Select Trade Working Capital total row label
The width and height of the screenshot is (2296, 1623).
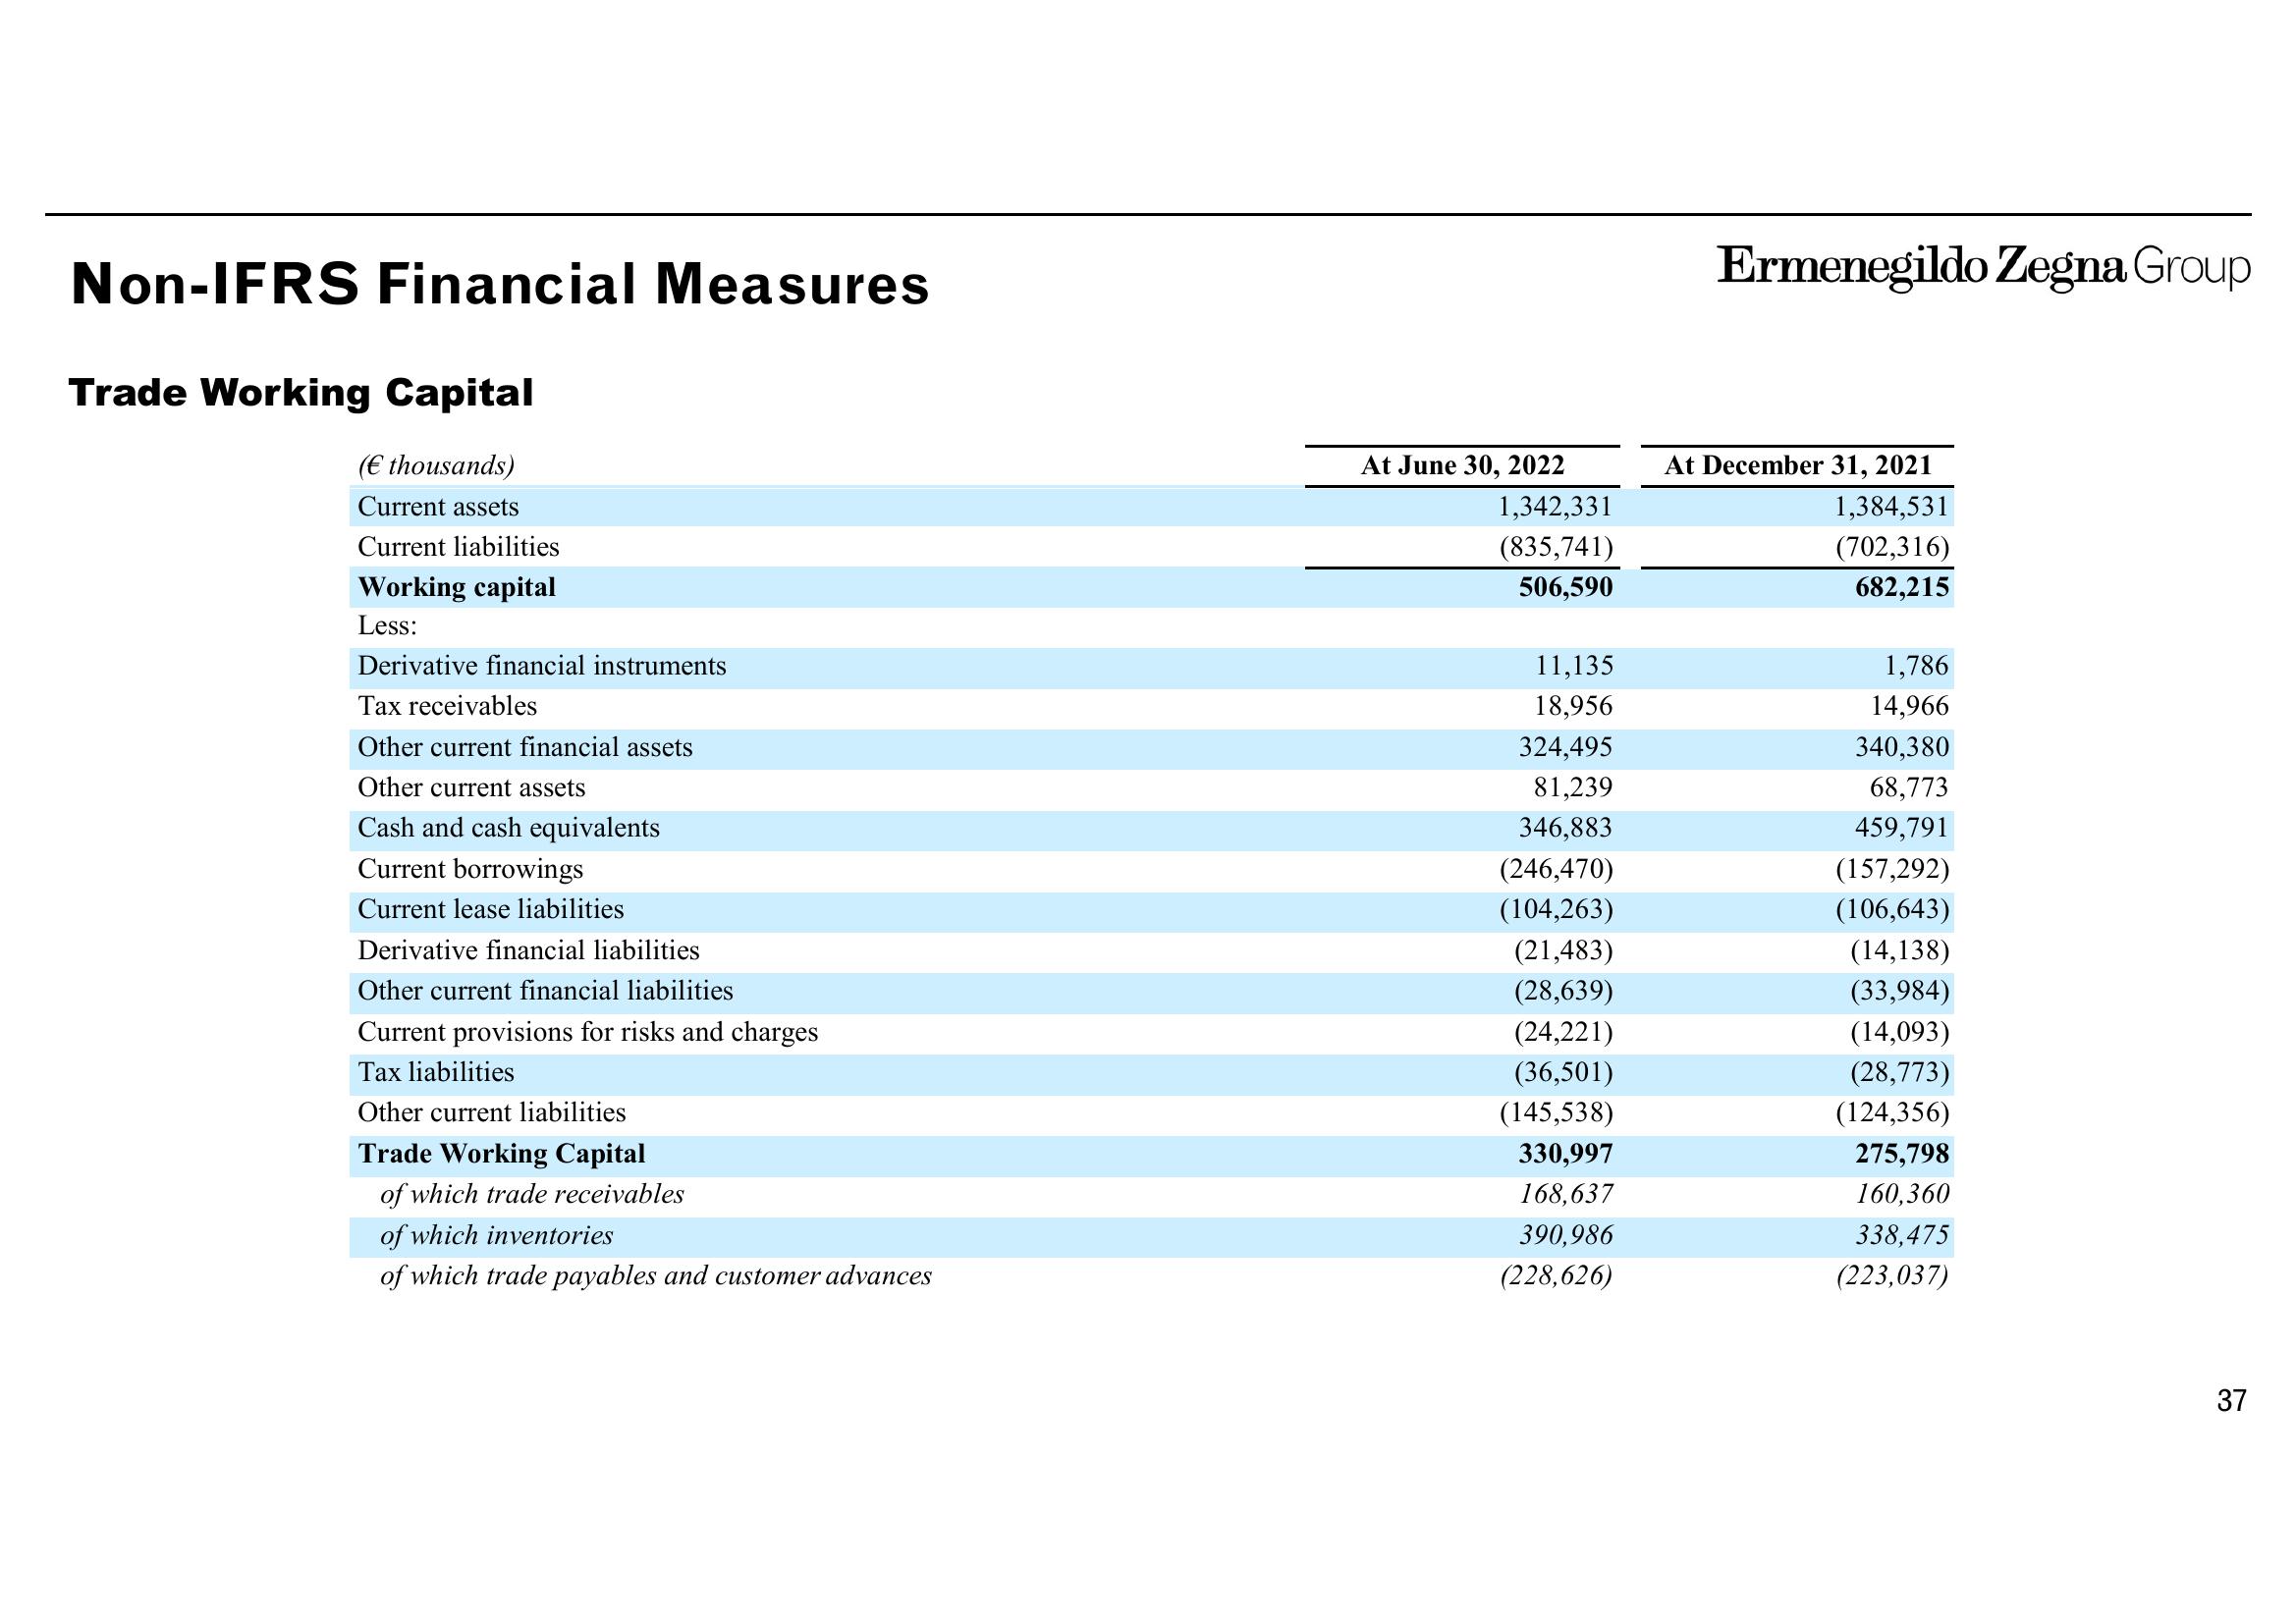point(502,1154)
